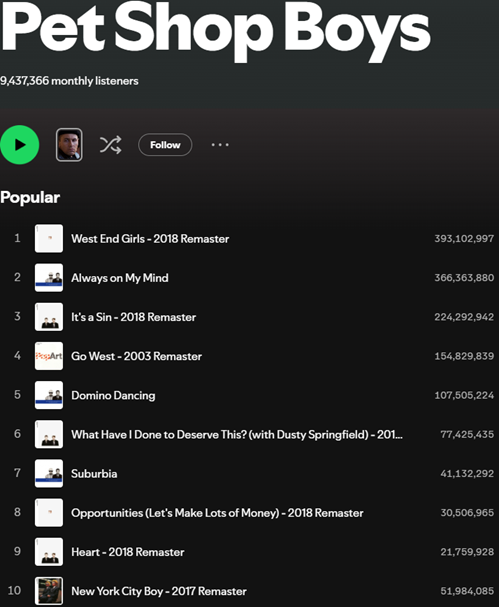The image size is (499, 607).
Task: Click track number 8 beside Opportunities
Action: click(x=17, y=512)
